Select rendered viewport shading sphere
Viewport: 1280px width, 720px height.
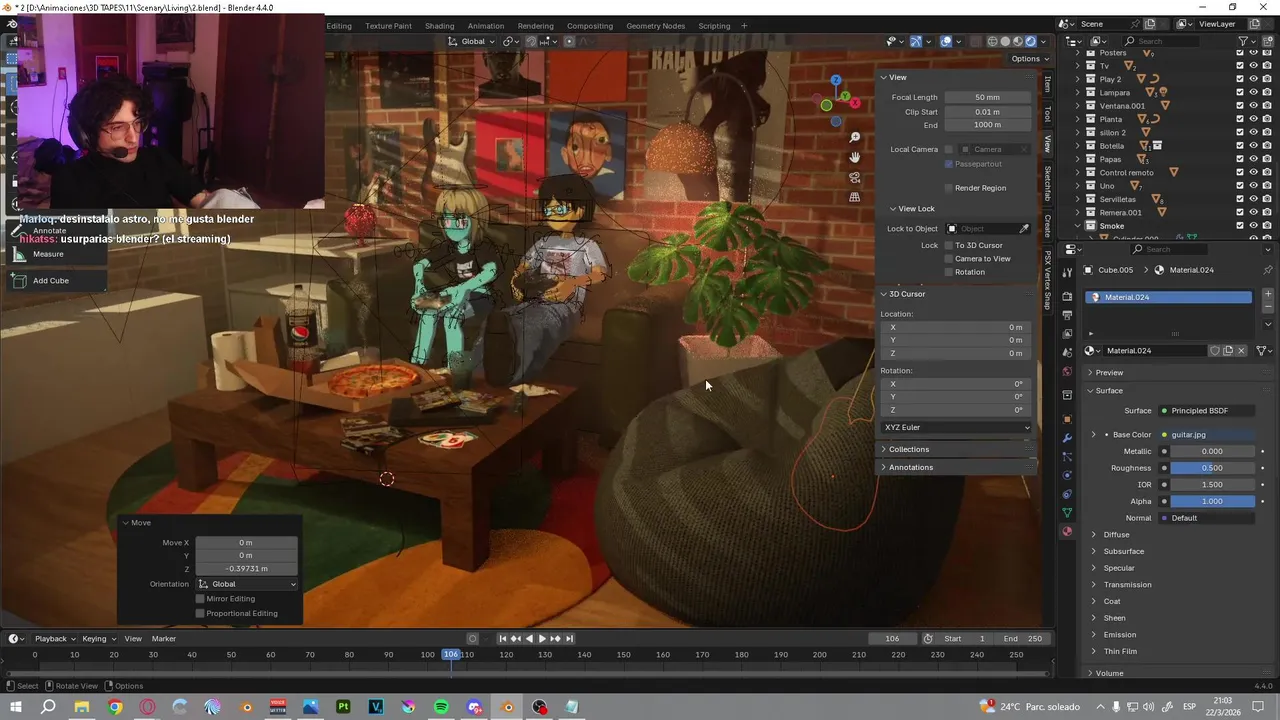[x=1030, y=41]
